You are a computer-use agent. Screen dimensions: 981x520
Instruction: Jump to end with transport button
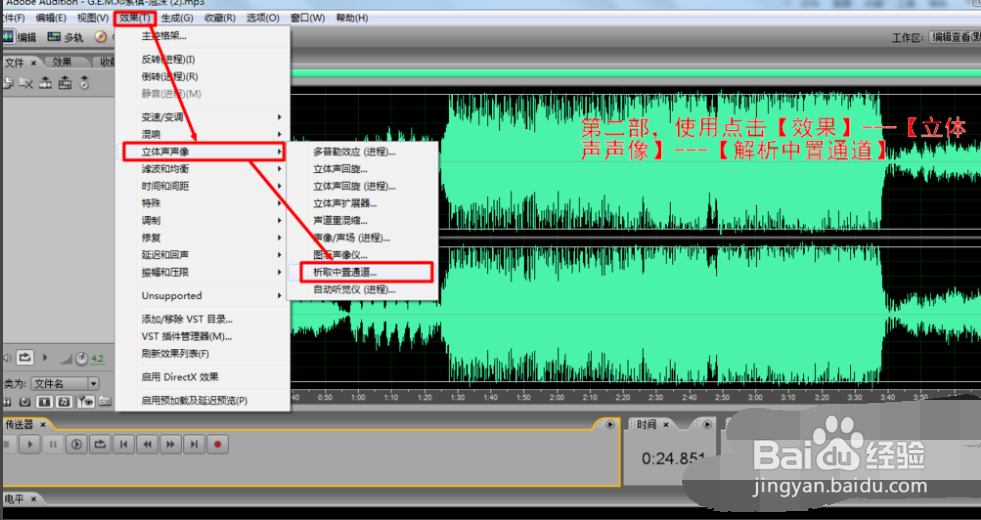coord(195,444)
